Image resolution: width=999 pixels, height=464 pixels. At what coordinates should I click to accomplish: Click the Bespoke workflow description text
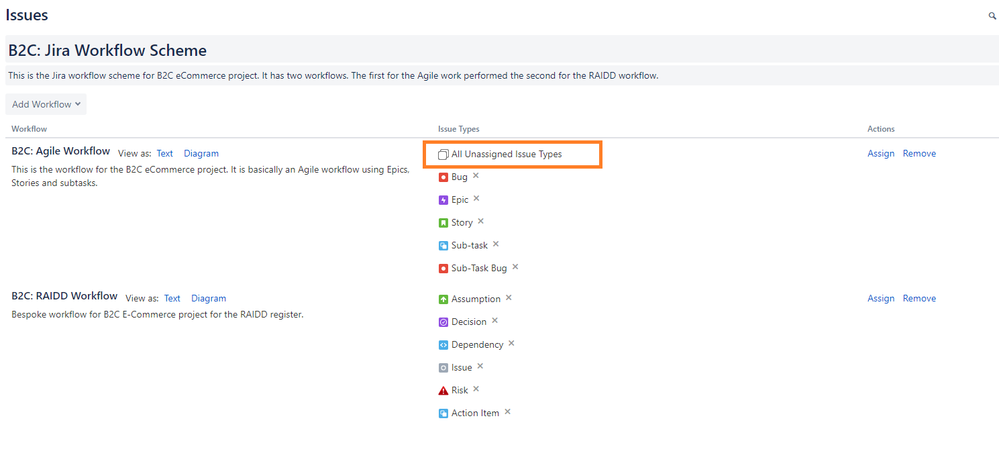pyautogui.click(x=157, y=314)
